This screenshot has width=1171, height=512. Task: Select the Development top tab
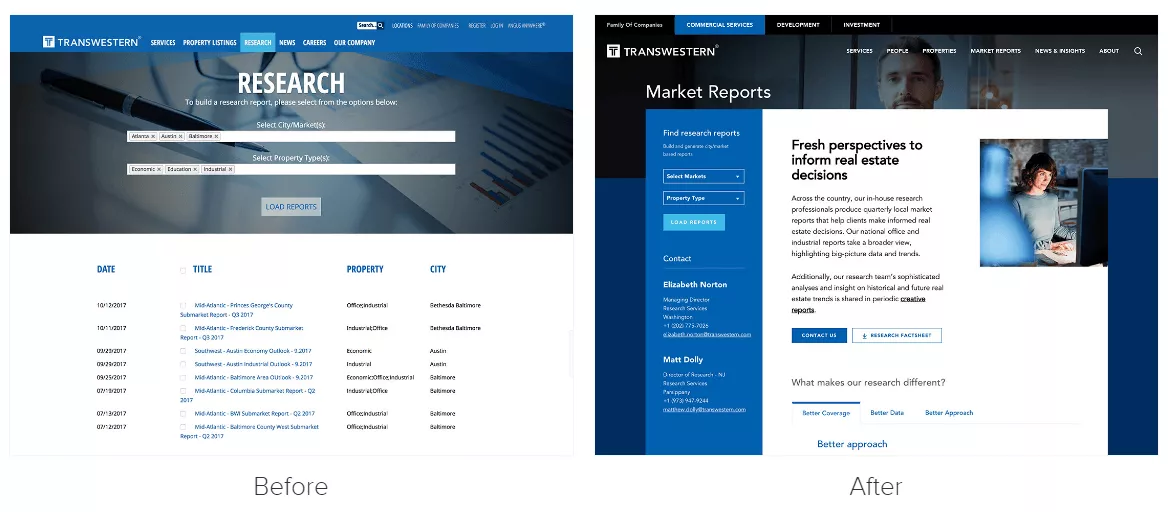[x=798, y=25]
